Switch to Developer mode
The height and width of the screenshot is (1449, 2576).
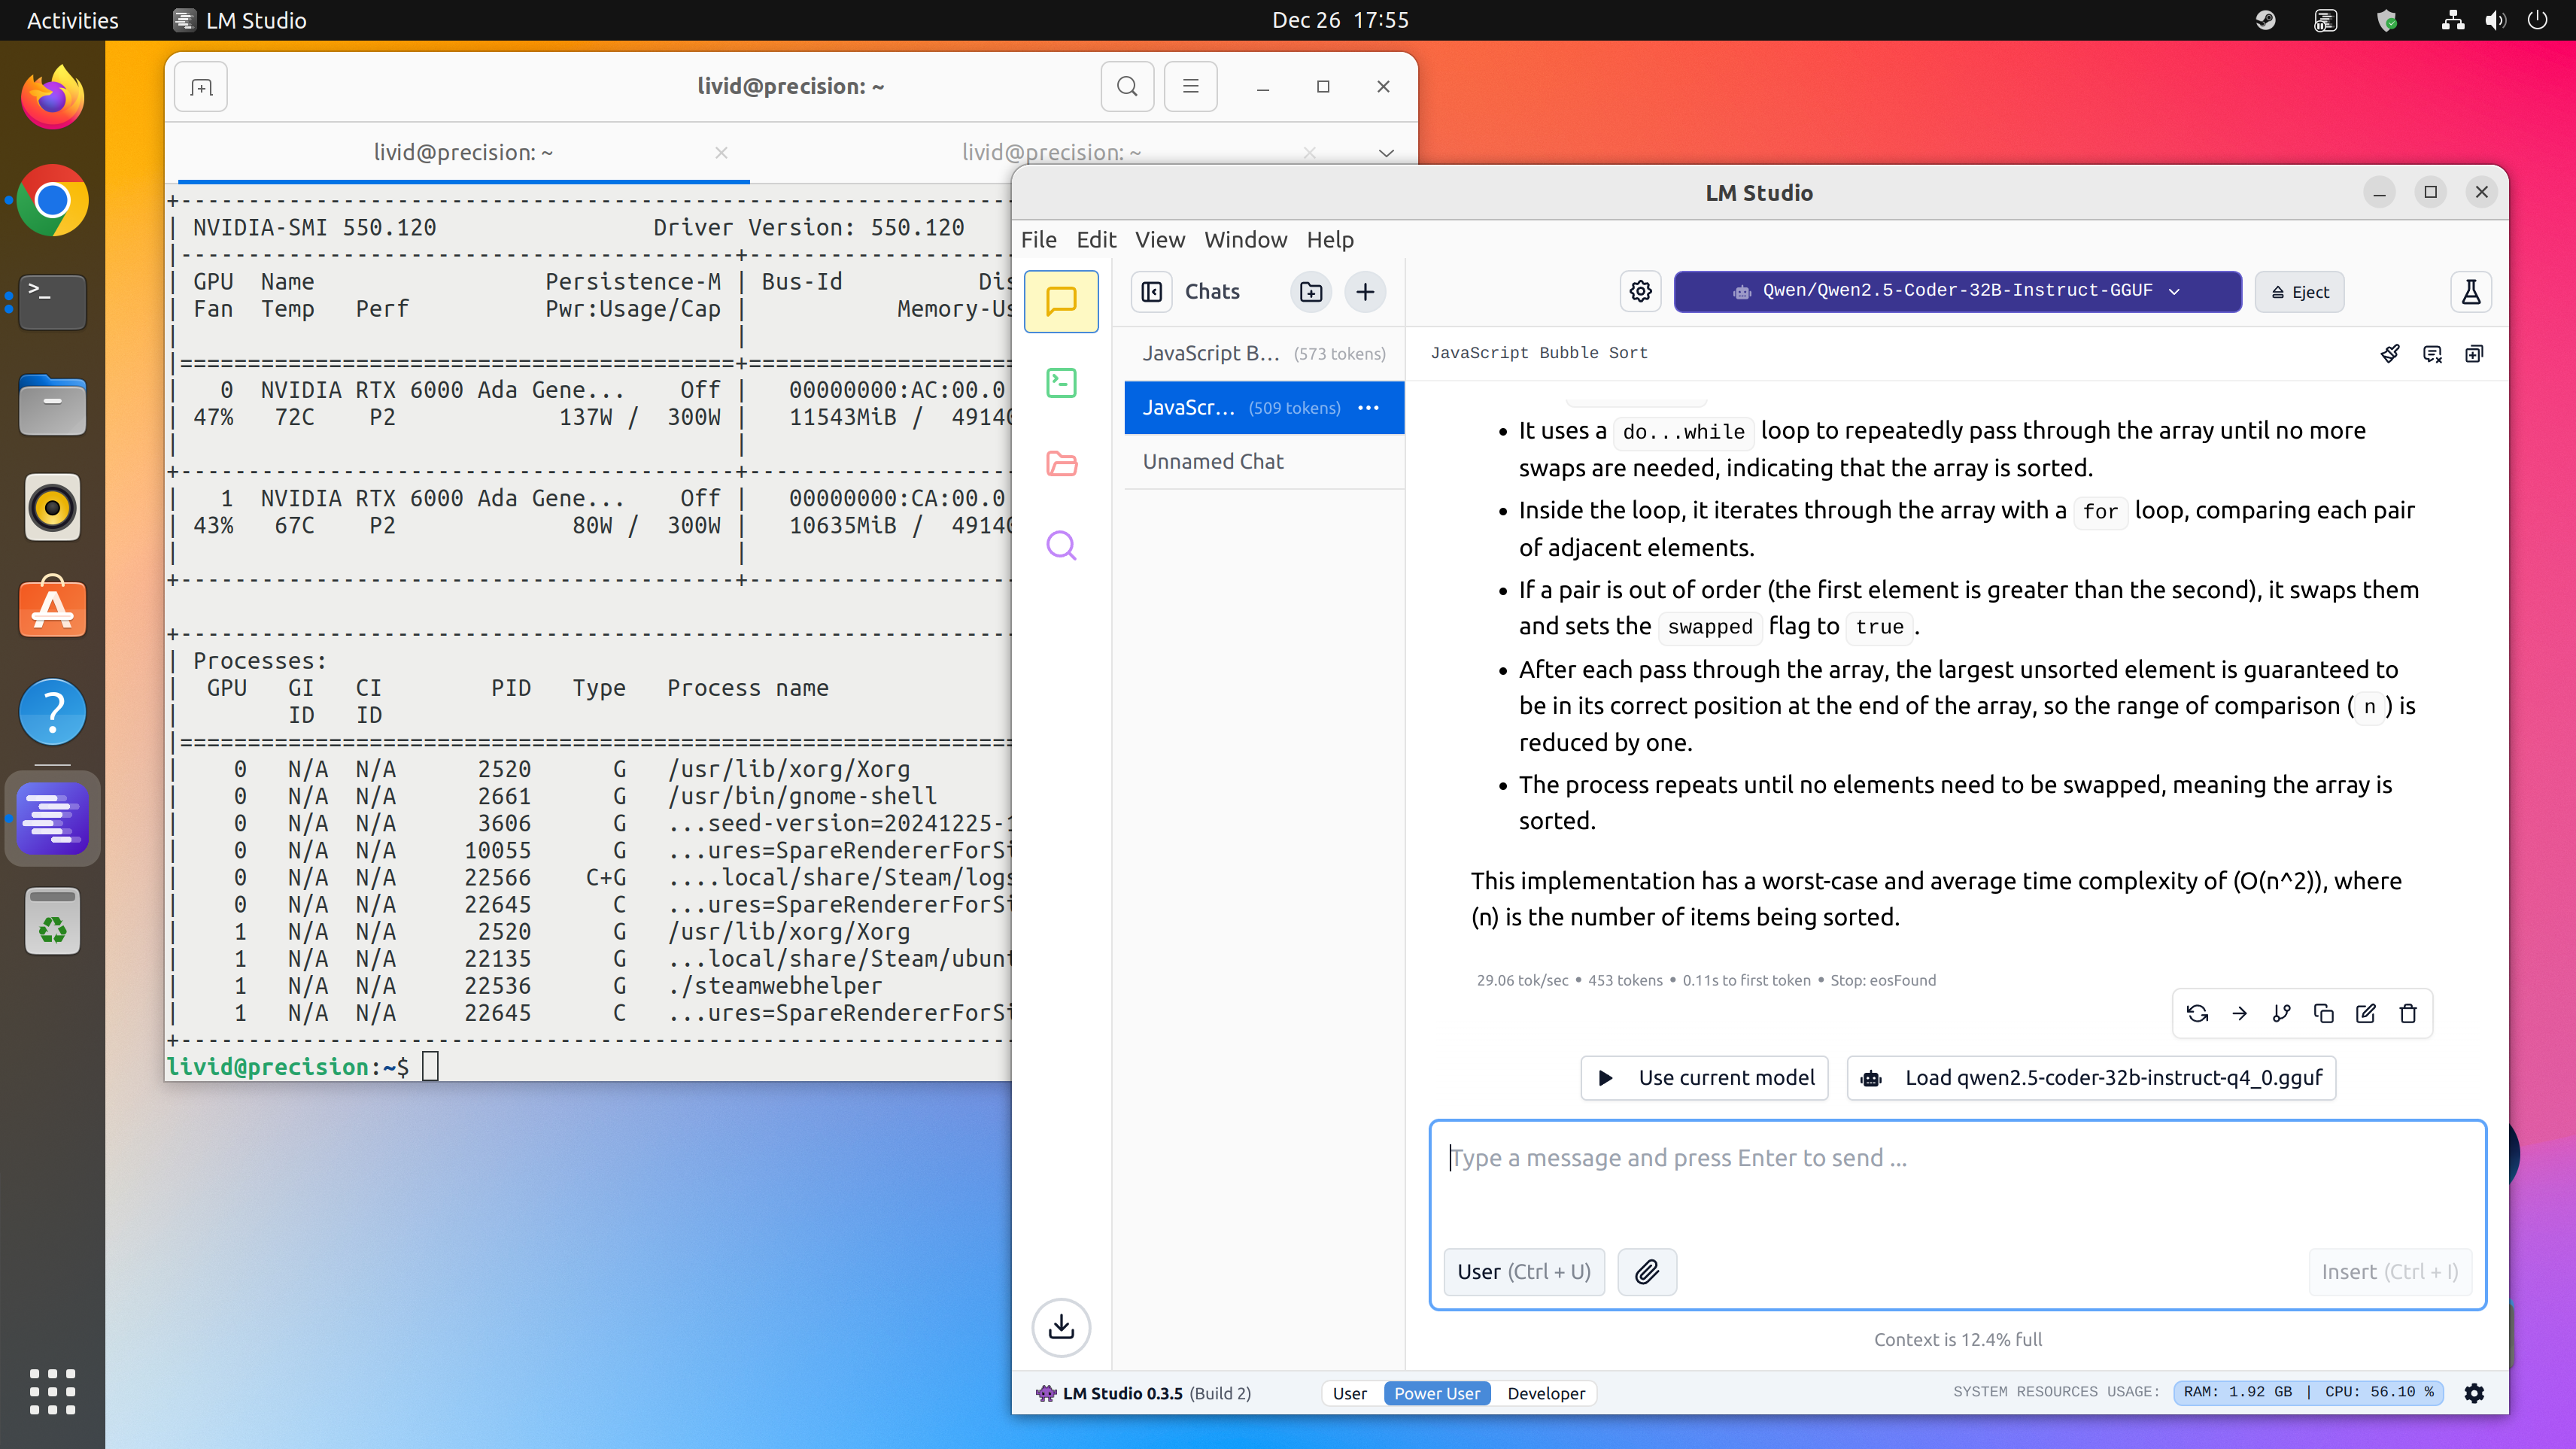pyautogui.click(x=1545, y=1393)
